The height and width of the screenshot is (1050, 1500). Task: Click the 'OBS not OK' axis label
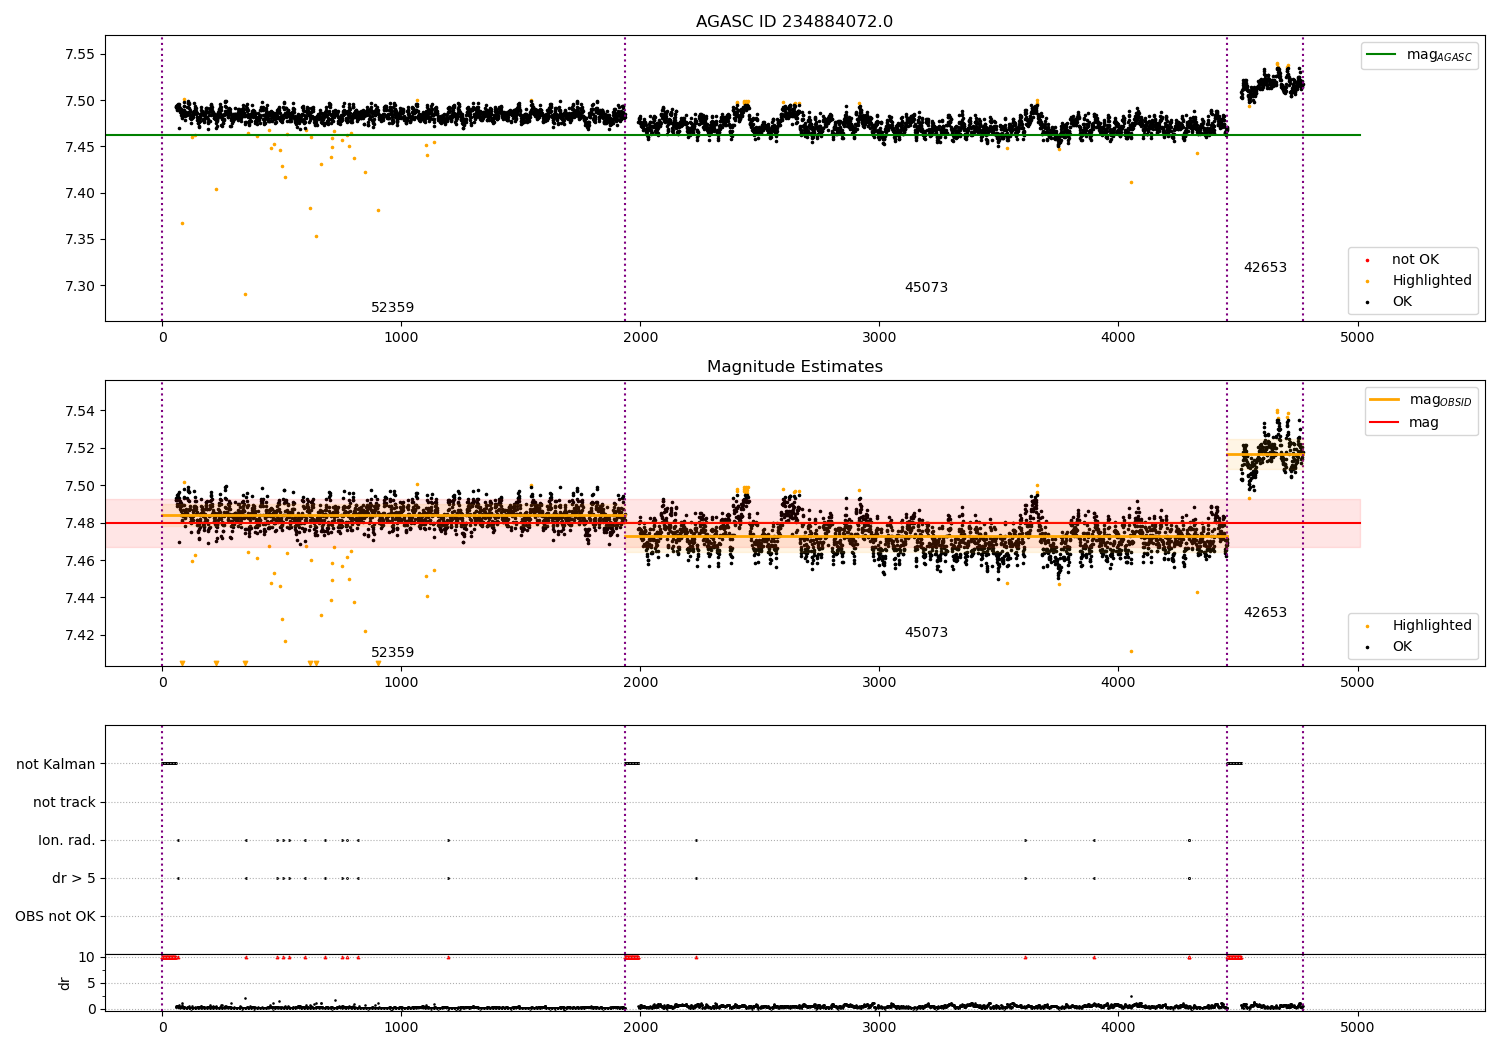[x=55, y=916]
